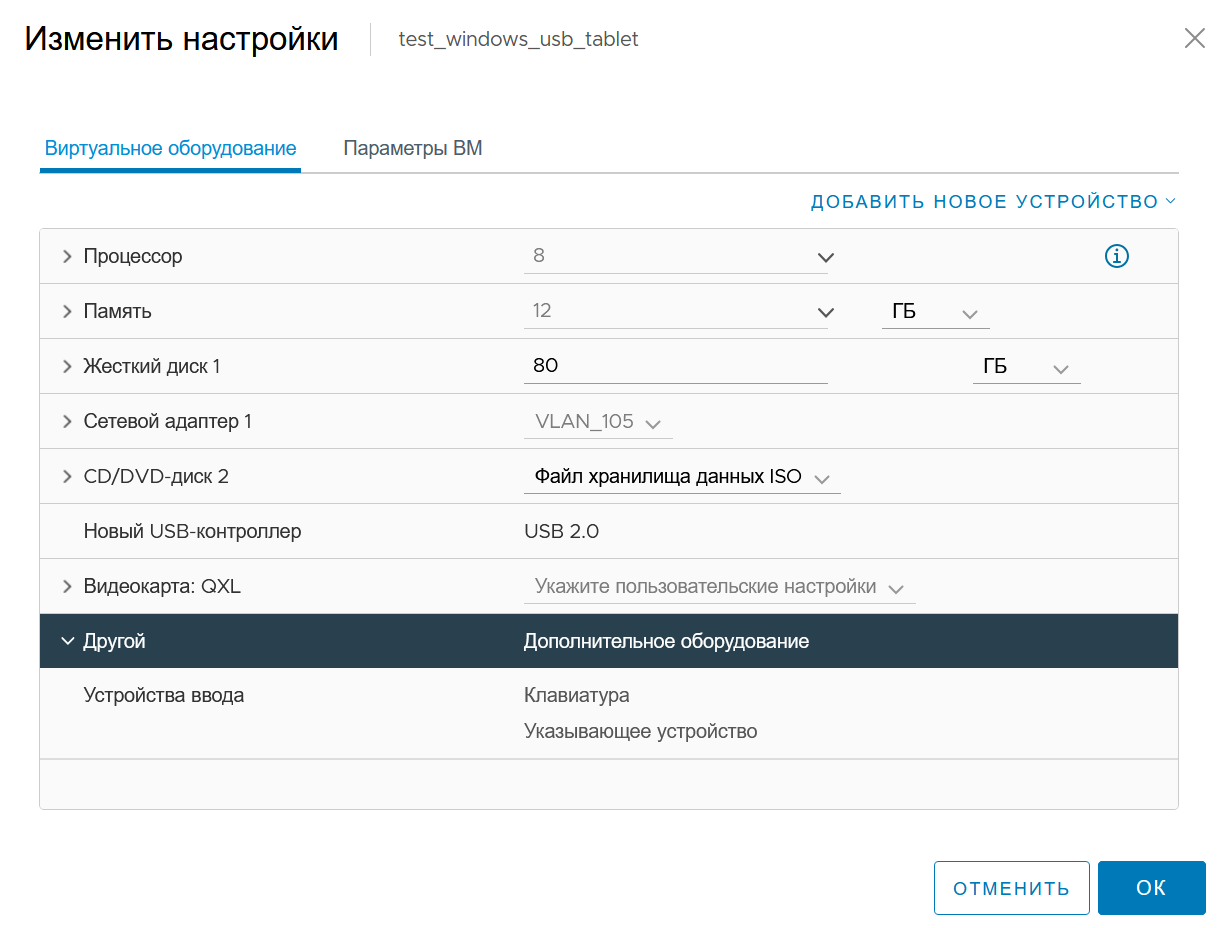Click the Указывающее устройство text
The height and width of the screenshot is (928, 1230).
[641, 731]
